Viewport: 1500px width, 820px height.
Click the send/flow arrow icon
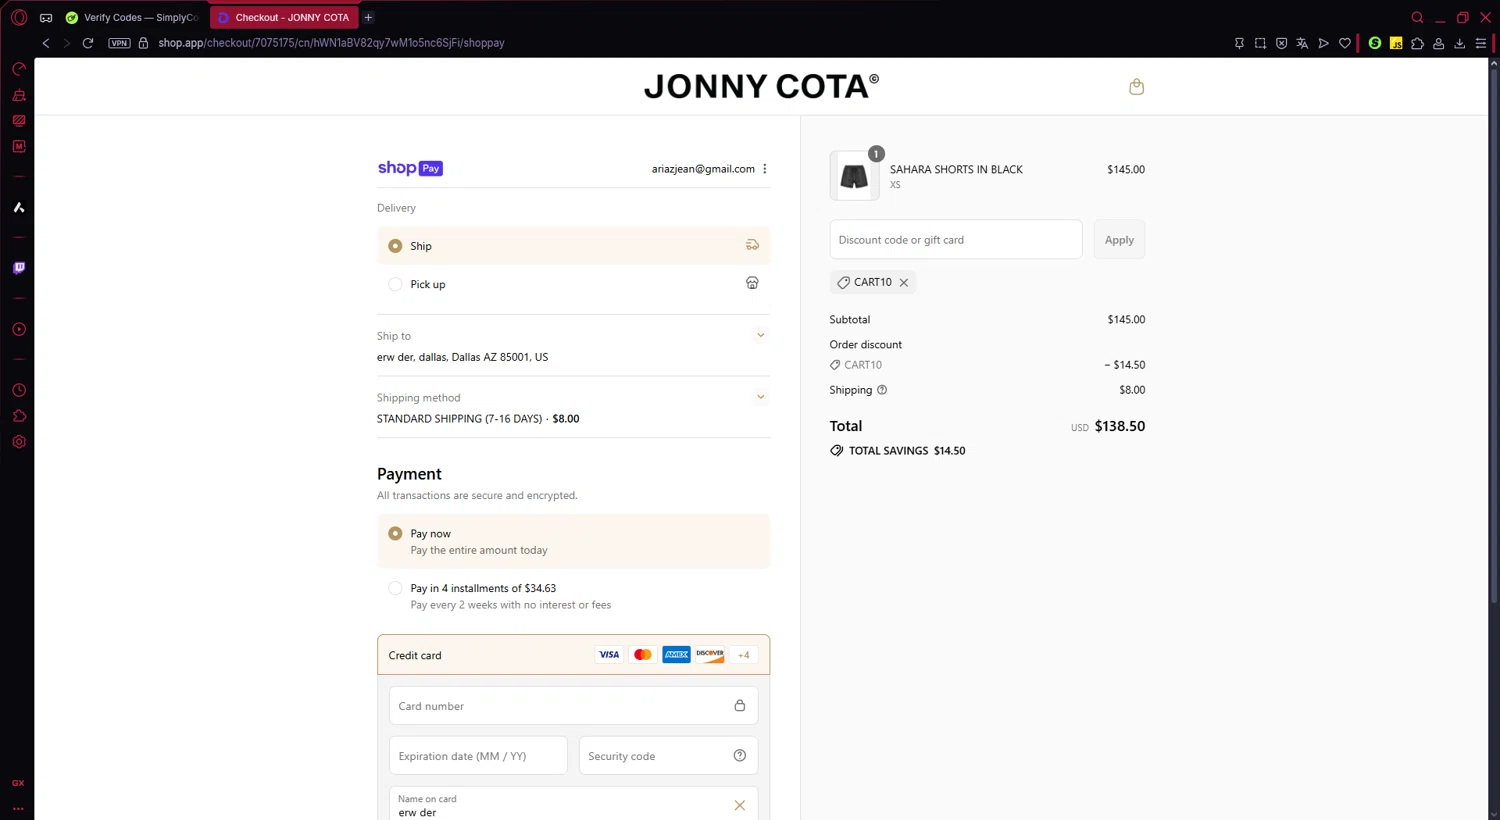coord(1323,43)
